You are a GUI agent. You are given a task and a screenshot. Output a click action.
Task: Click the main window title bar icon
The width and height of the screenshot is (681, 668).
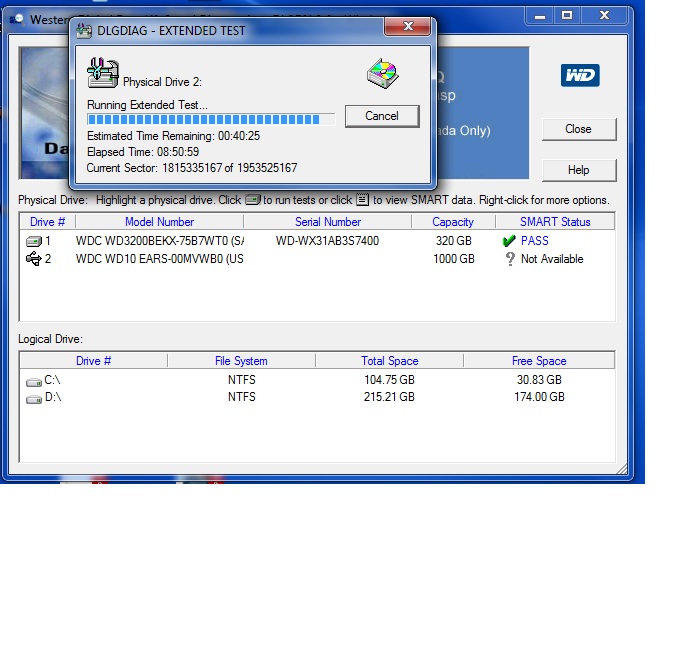click(x=17, y=20)
